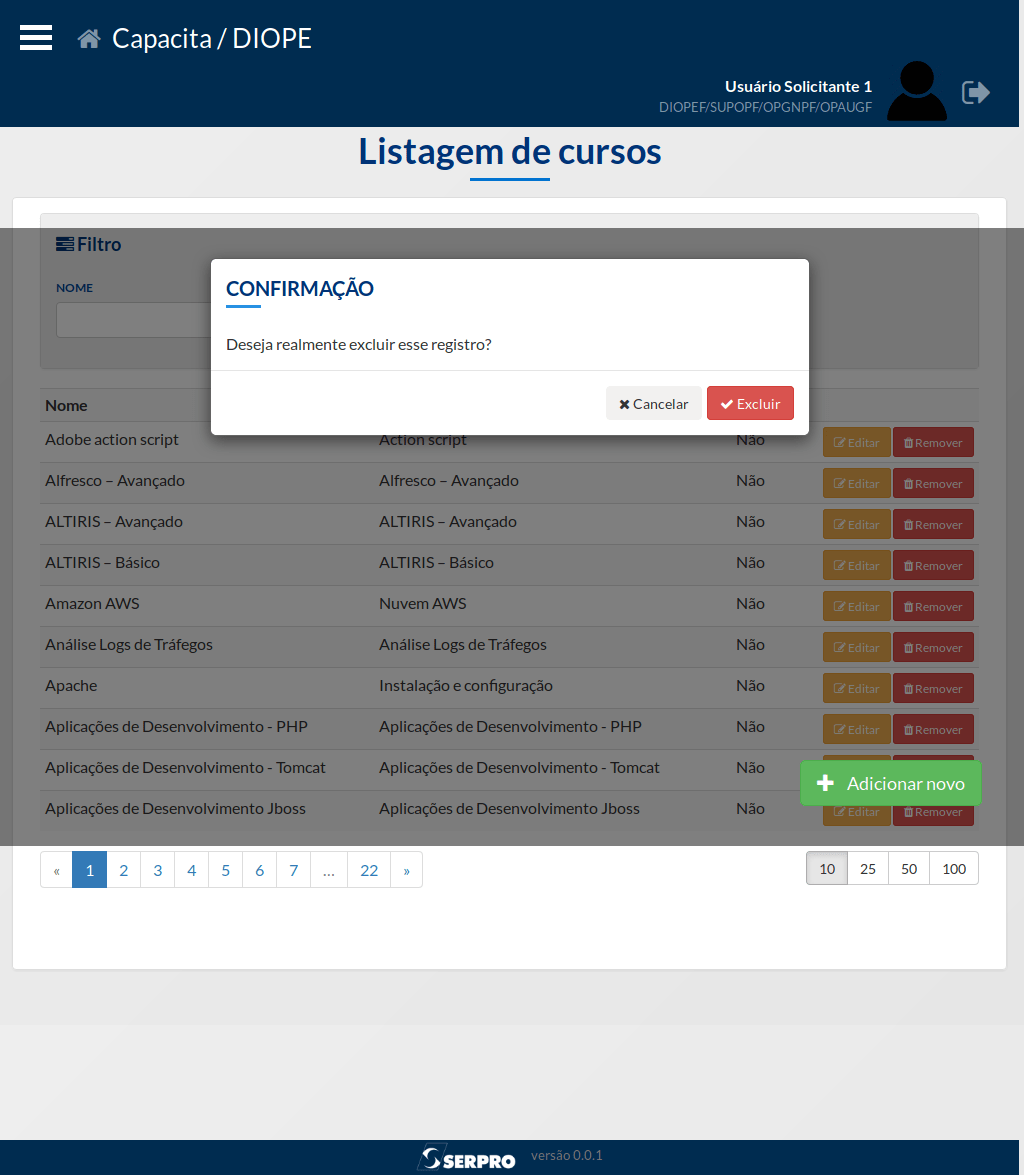The width and height of the screenshot is (1024, 1175).
Task: Confirm deletion by clicking Excluir
Action: point(750,403)
